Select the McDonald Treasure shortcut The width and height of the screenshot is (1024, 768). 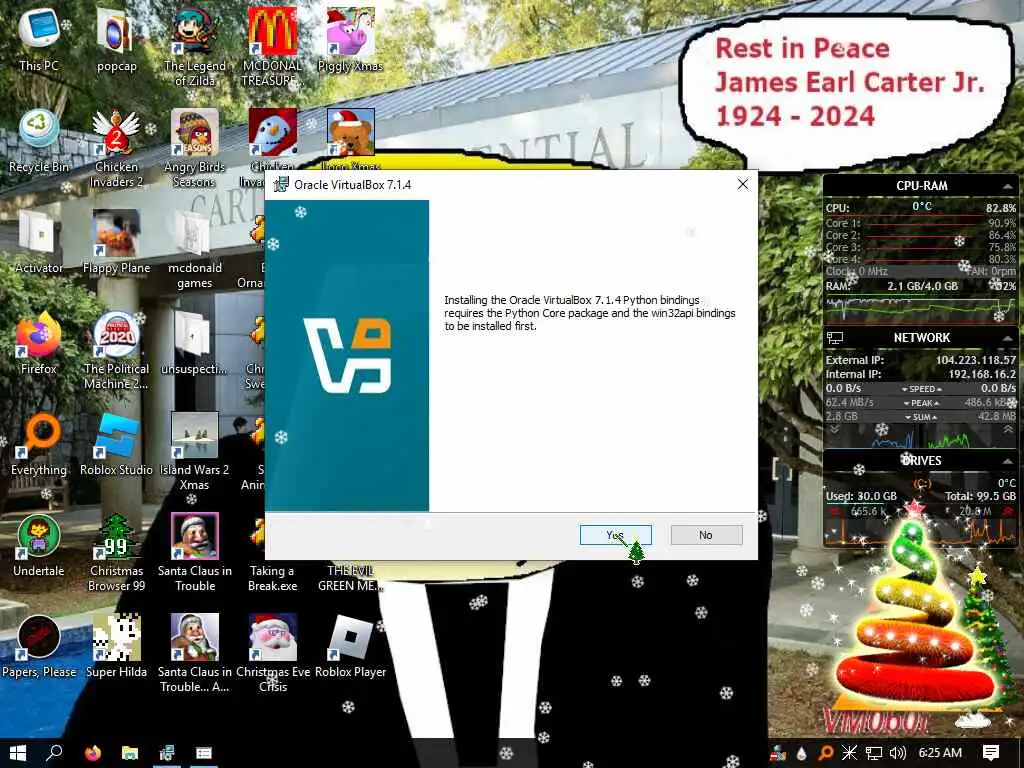click(x=272, y=47)
